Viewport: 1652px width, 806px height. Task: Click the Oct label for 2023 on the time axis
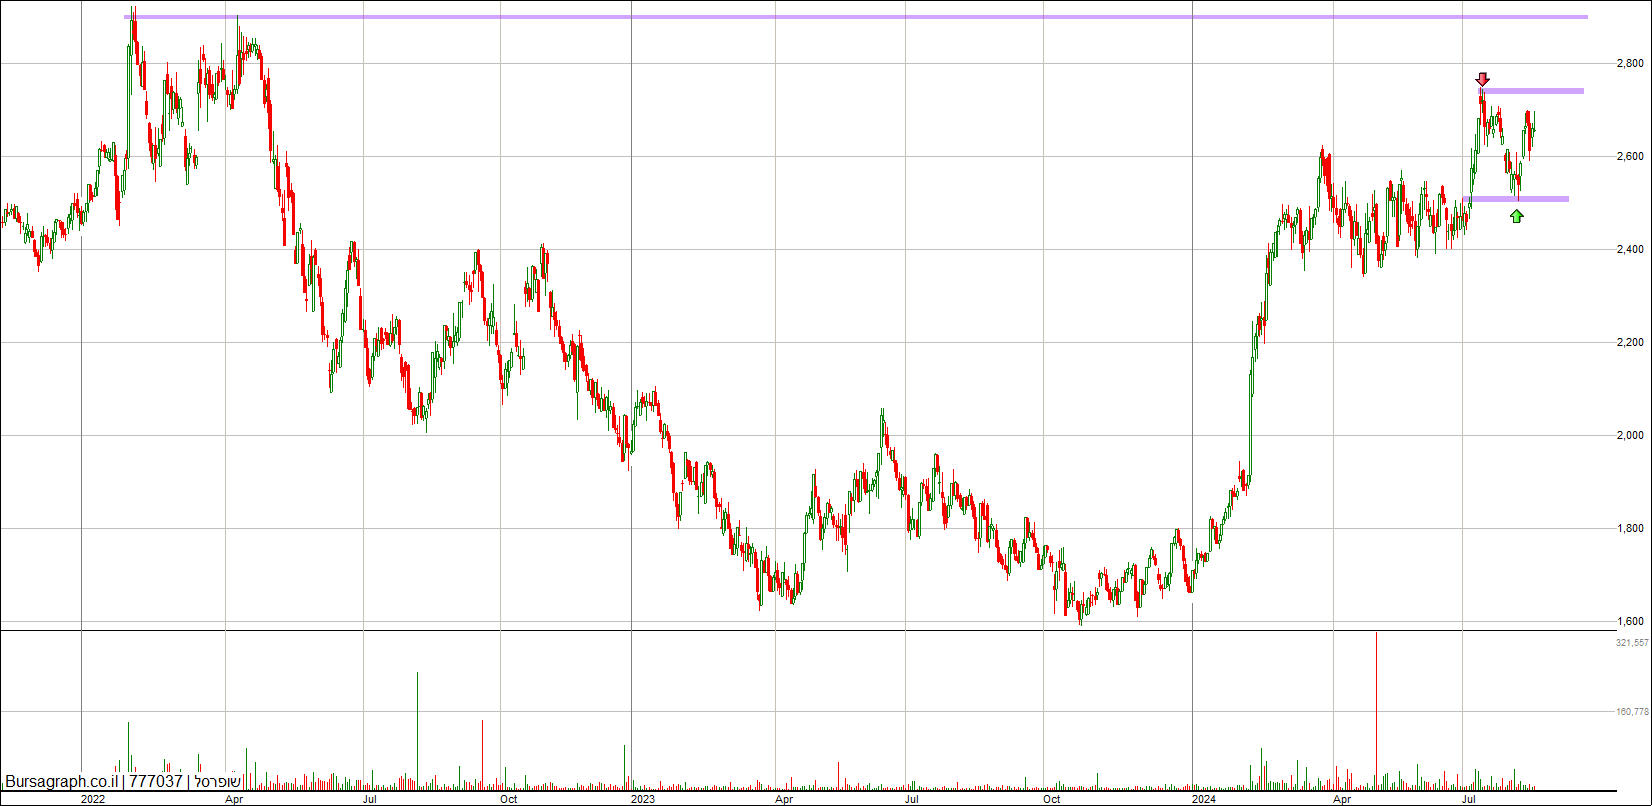coord(1051,799)
